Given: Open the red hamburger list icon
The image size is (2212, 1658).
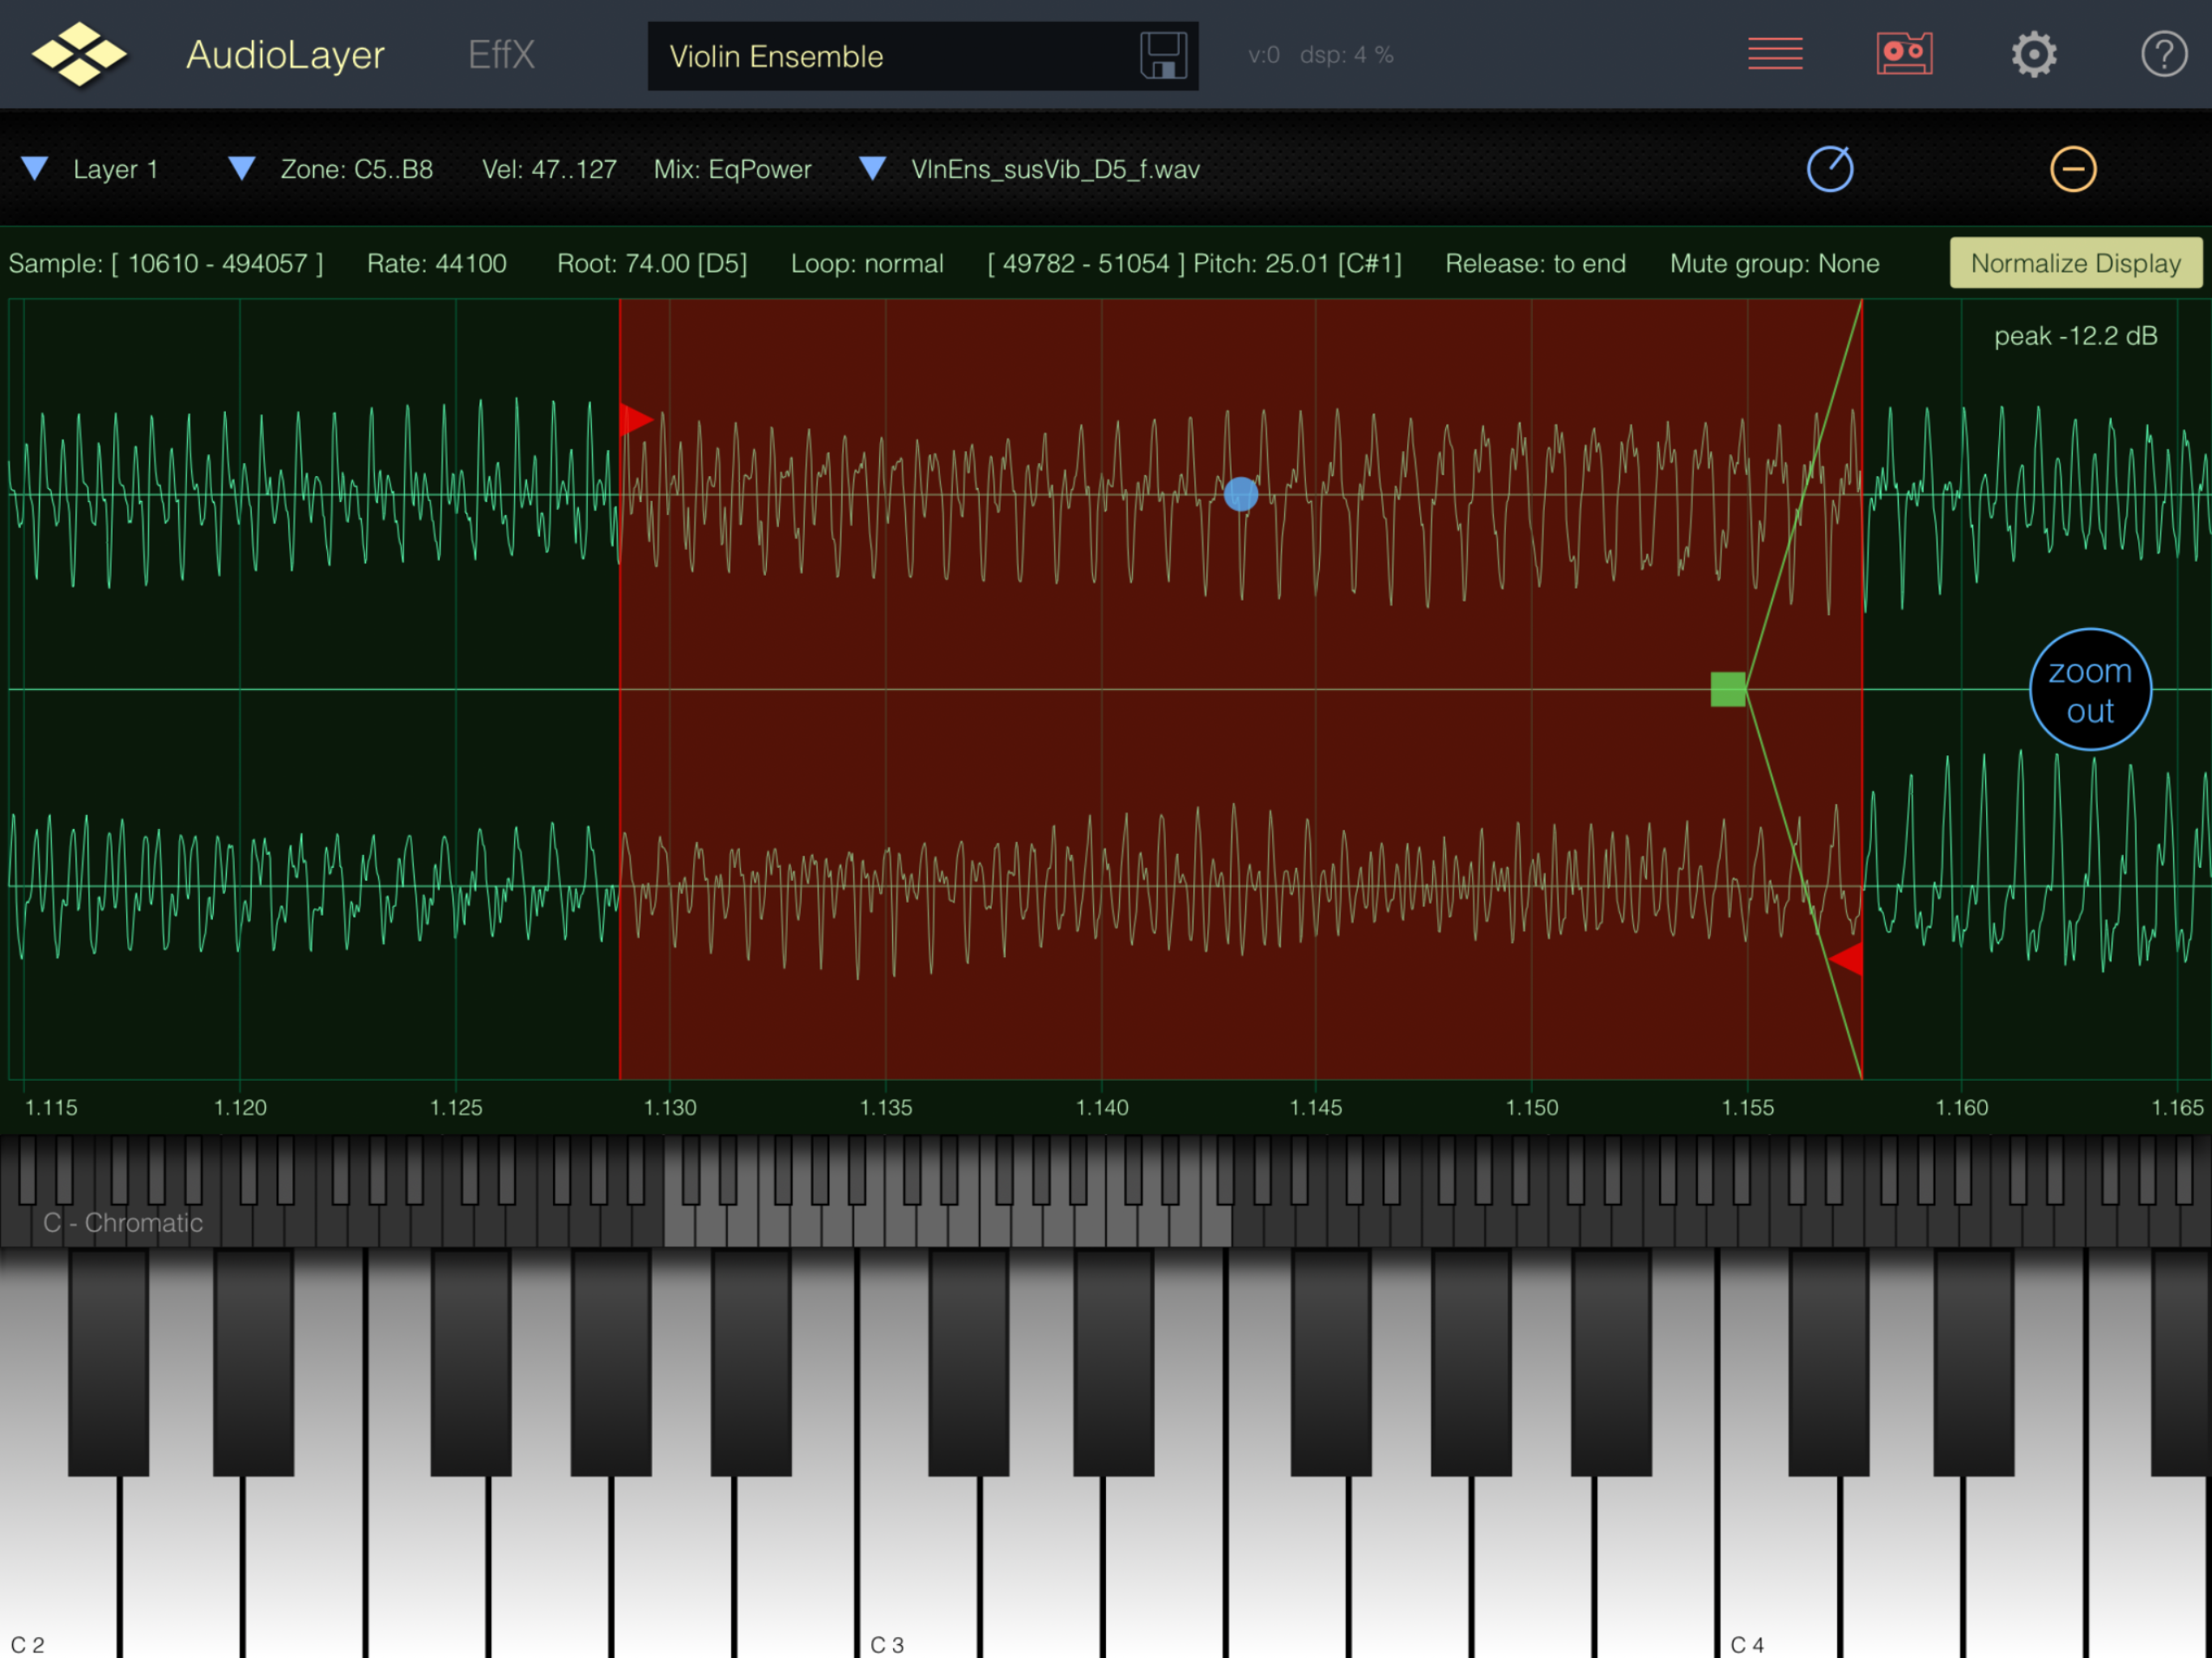Looking at the screenshot, I should tap(1775, 54).
